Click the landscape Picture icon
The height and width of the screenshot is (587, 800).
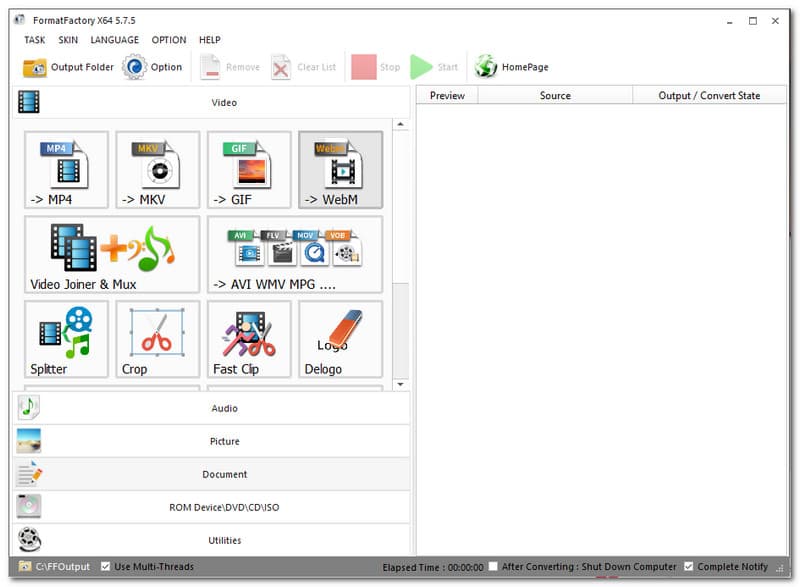(x=29, y=441)
